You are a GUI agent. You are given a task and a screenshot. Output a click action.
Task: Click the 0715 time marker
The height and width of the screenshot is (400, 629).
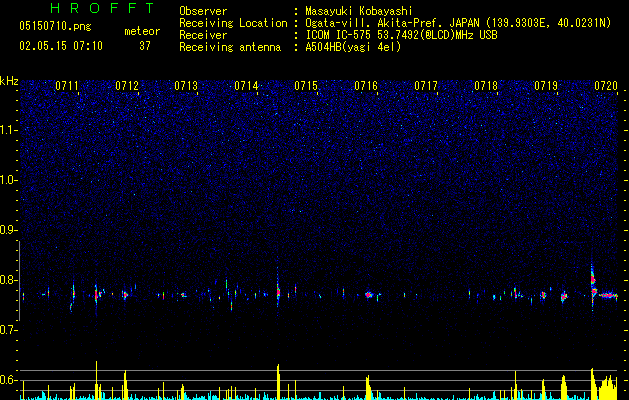306,86
